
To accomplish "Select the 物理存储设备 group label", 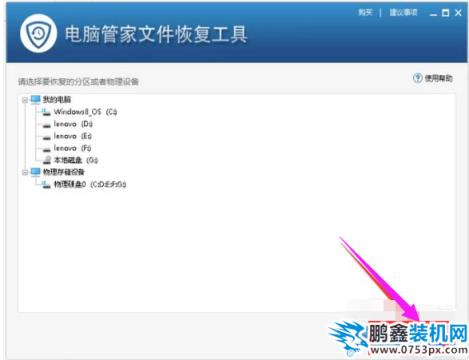I will (63, 172).
